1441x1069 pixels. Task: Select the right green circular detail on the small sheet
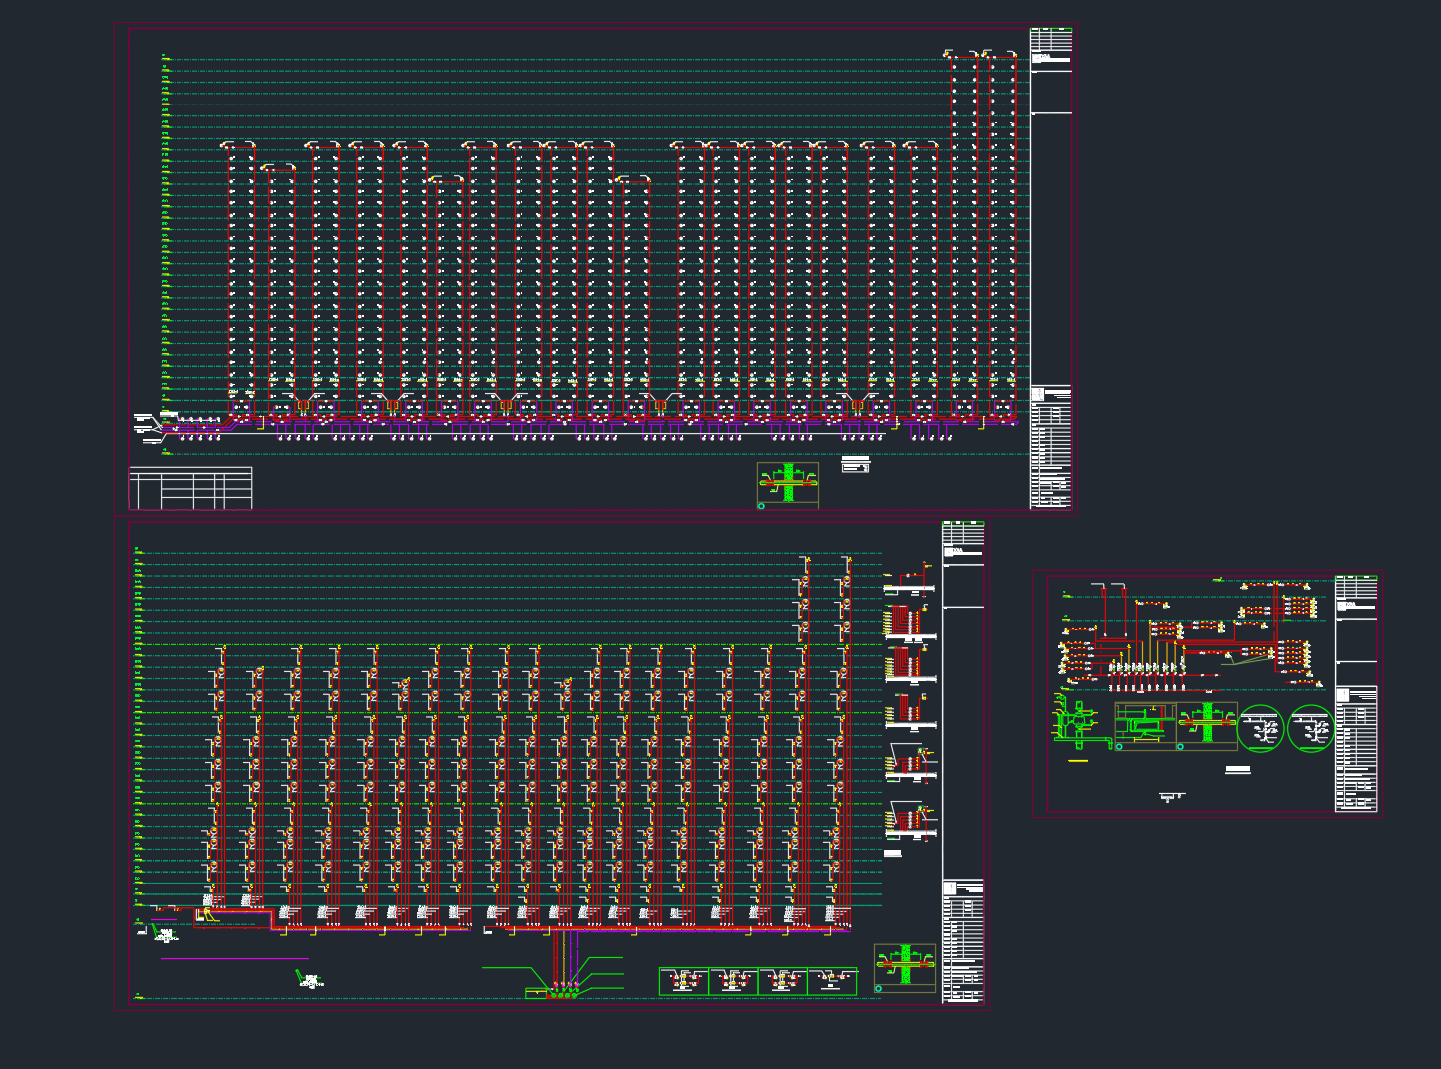click(x=1311, y=729)
